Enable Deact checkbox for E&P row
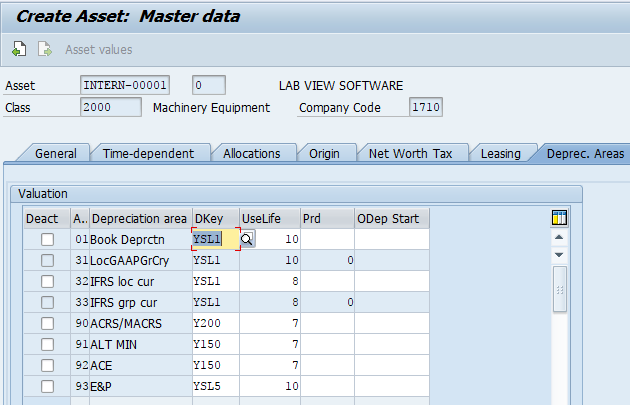630x405 pixels. pyautogui.click(x=47, y=386)
